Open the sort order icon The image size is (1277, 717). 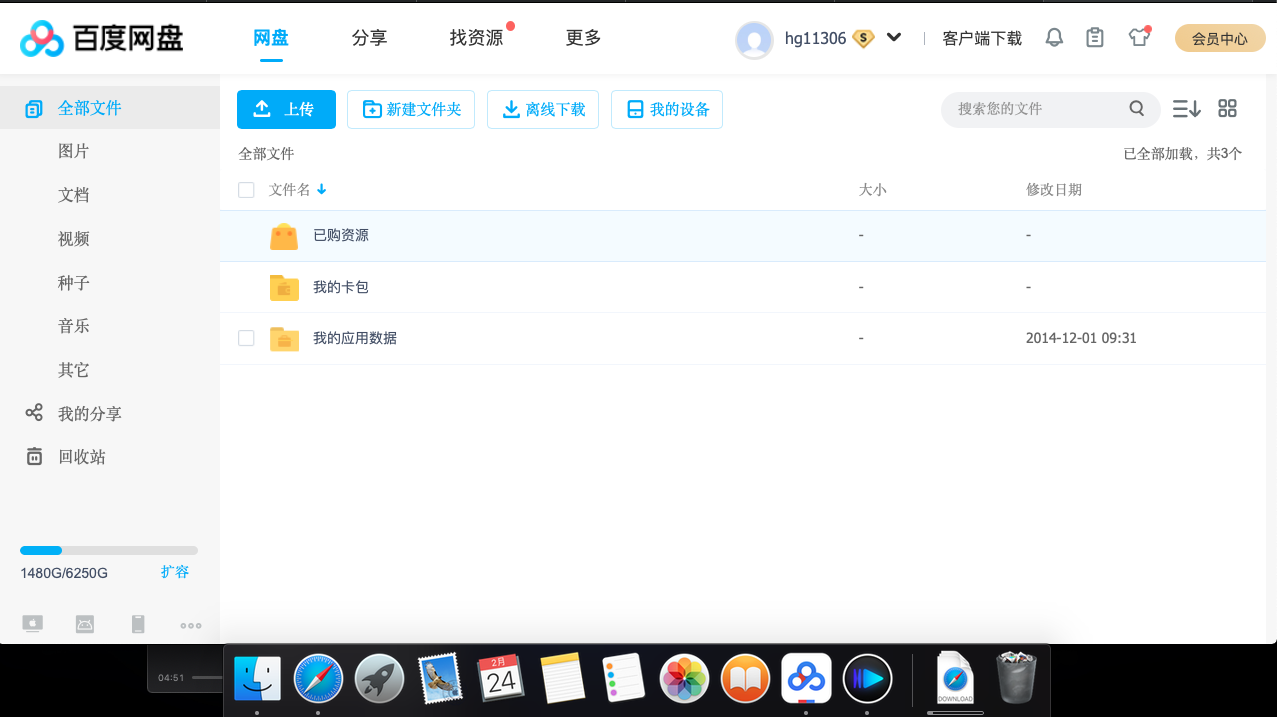1187,108
